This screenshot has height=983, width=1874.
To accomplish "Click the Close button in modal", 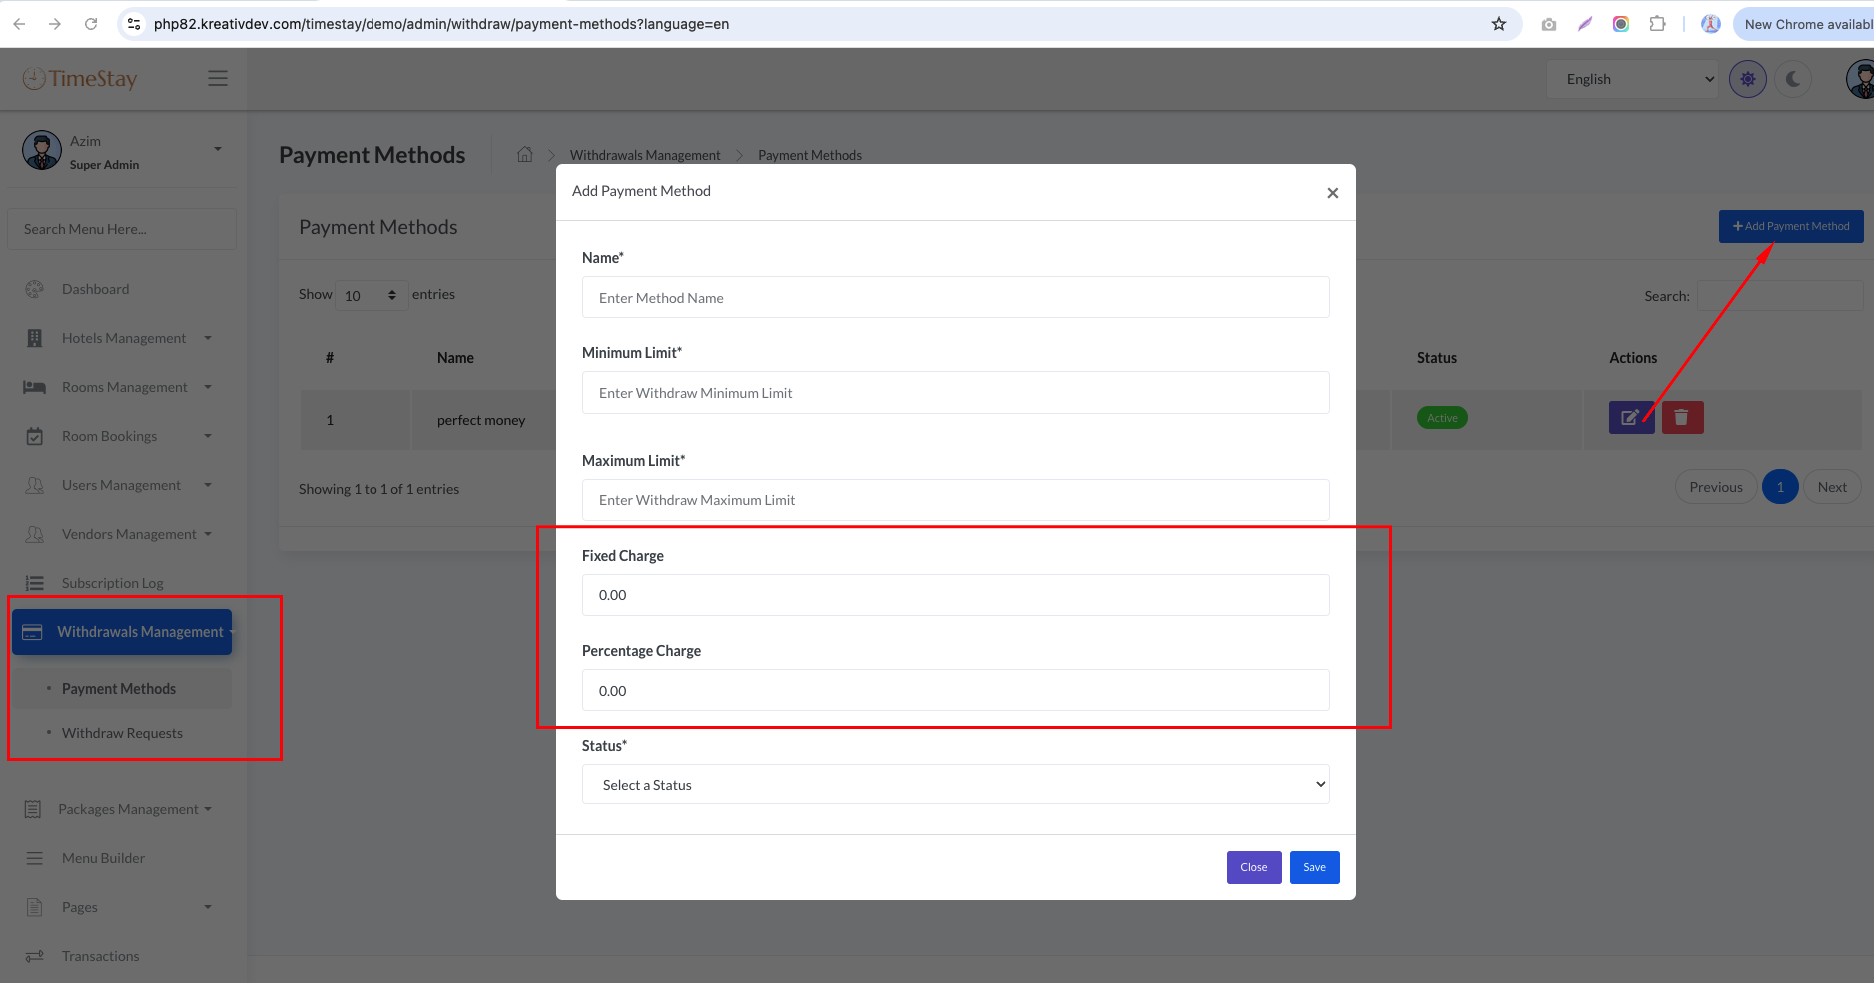I will (x=1254, y=867).
